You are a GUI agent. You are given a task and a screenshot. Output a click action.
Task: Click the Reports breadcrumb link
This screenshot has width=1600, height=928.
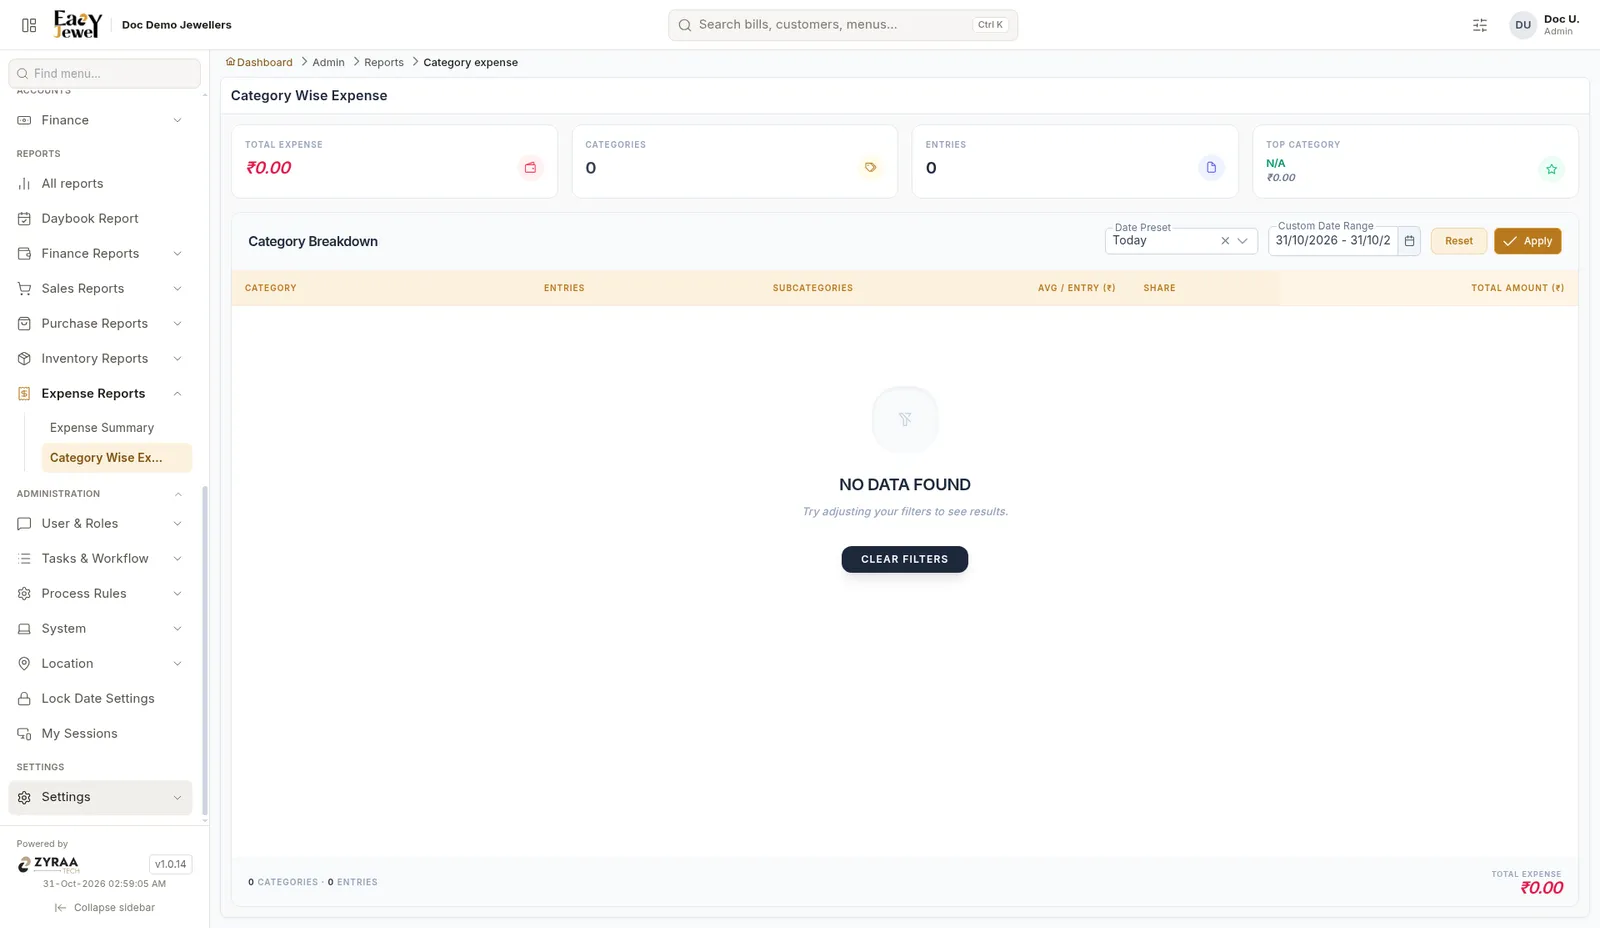pyautogui.click(x=384, y=62)
